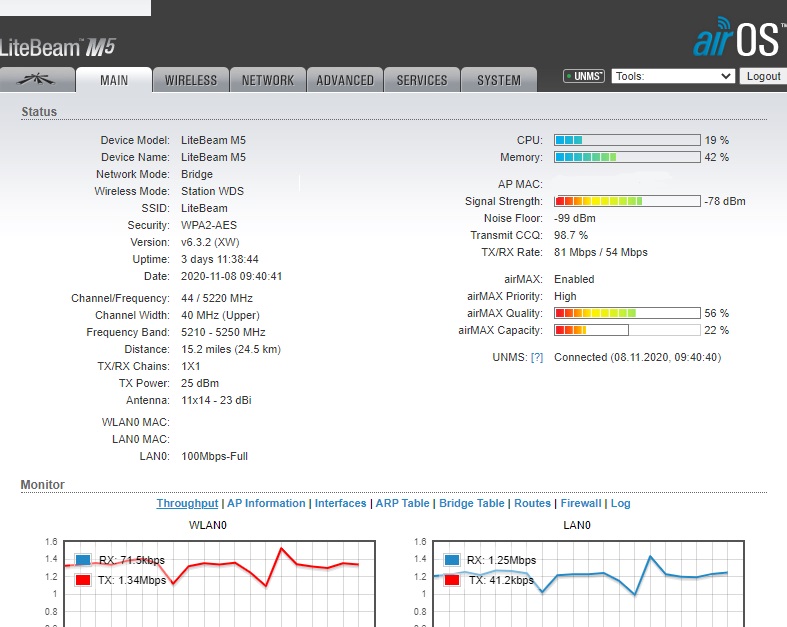Image resolution: width=787 pixels, height=627 pixels.
Task: Click the Frequency Band value '5210 - 5250 MHz'
Action: (223, 332)
